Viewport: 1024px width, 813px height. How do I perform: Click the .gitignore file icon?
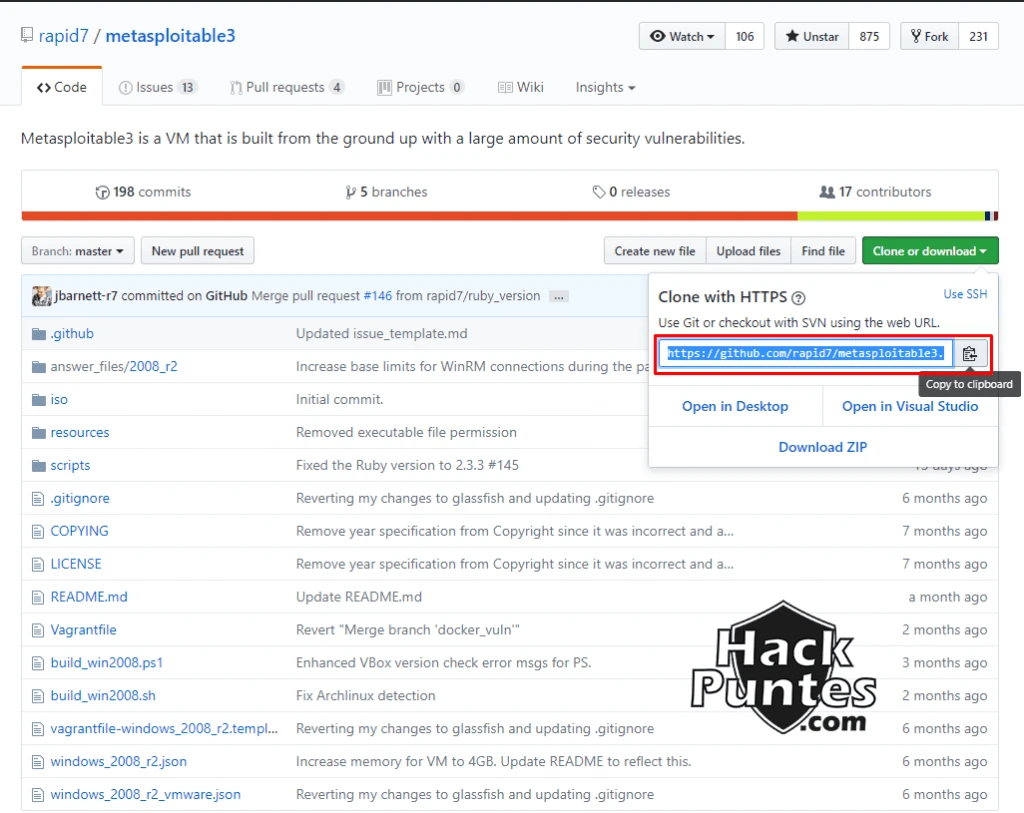pos(38,499)
